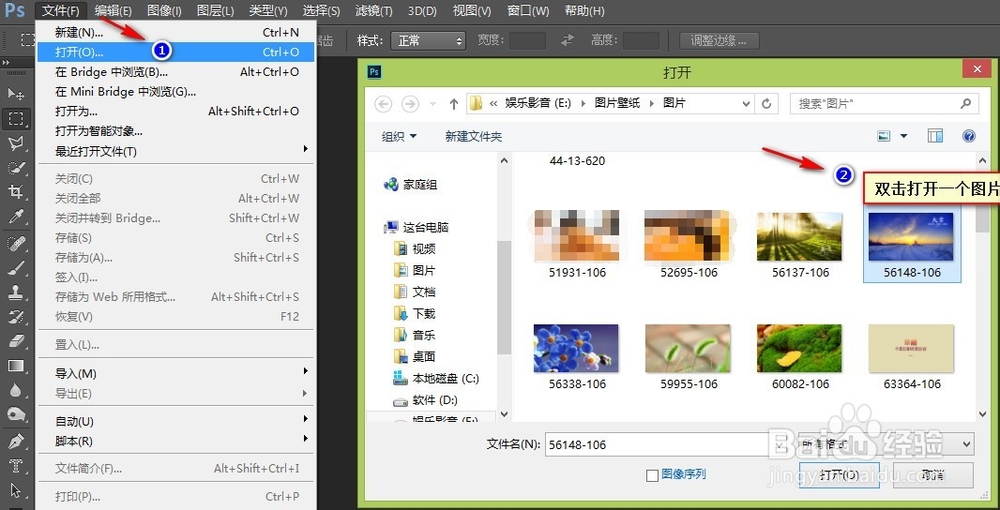The width and height of the screenshot is (1000, 510).
Task: Expand the 脚本 submenu
Action: coord(176,441)
